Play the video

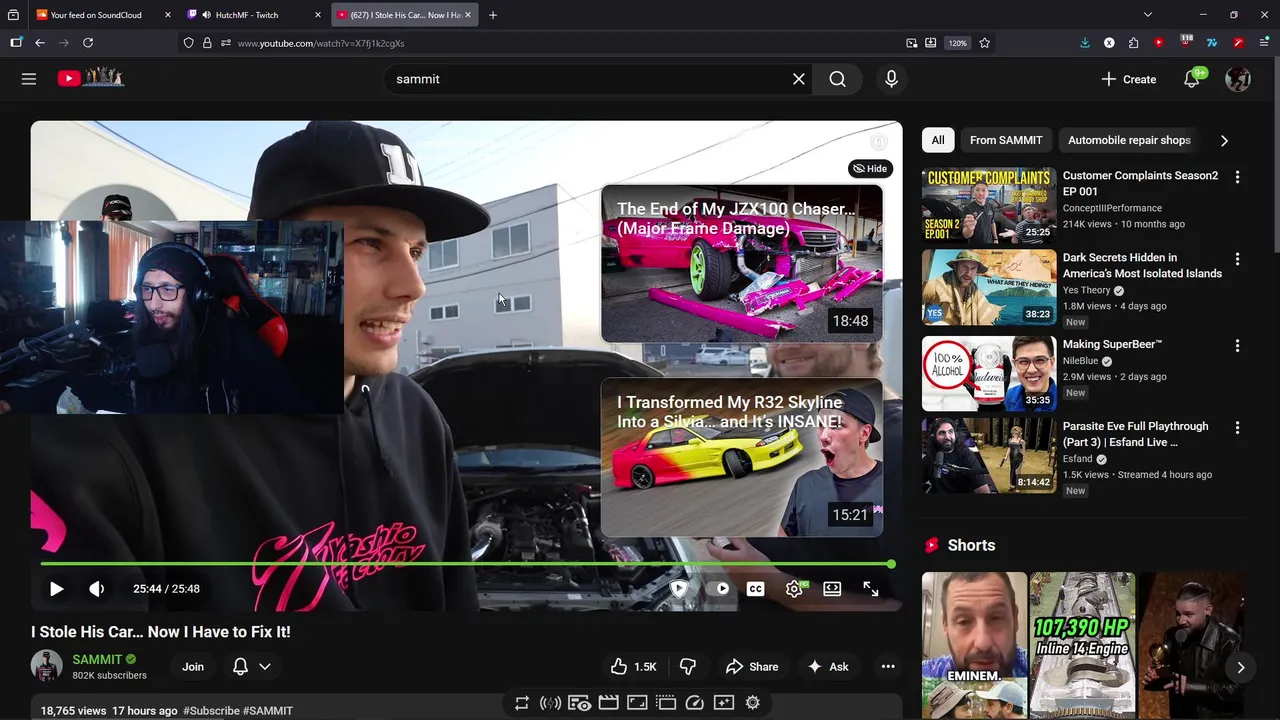tap(56, 589)
